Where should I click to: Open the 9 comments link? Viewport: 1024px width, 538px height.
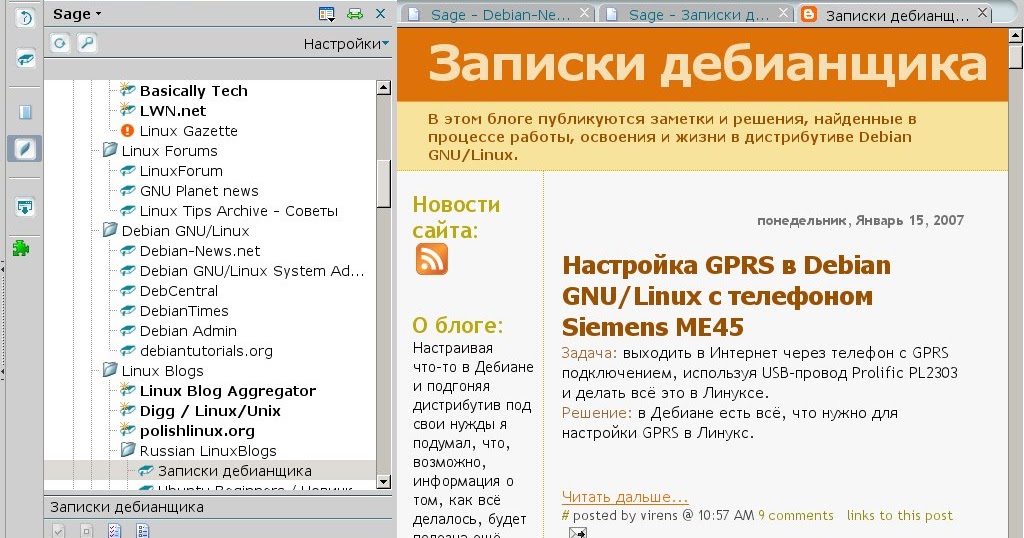pos(795,516)
